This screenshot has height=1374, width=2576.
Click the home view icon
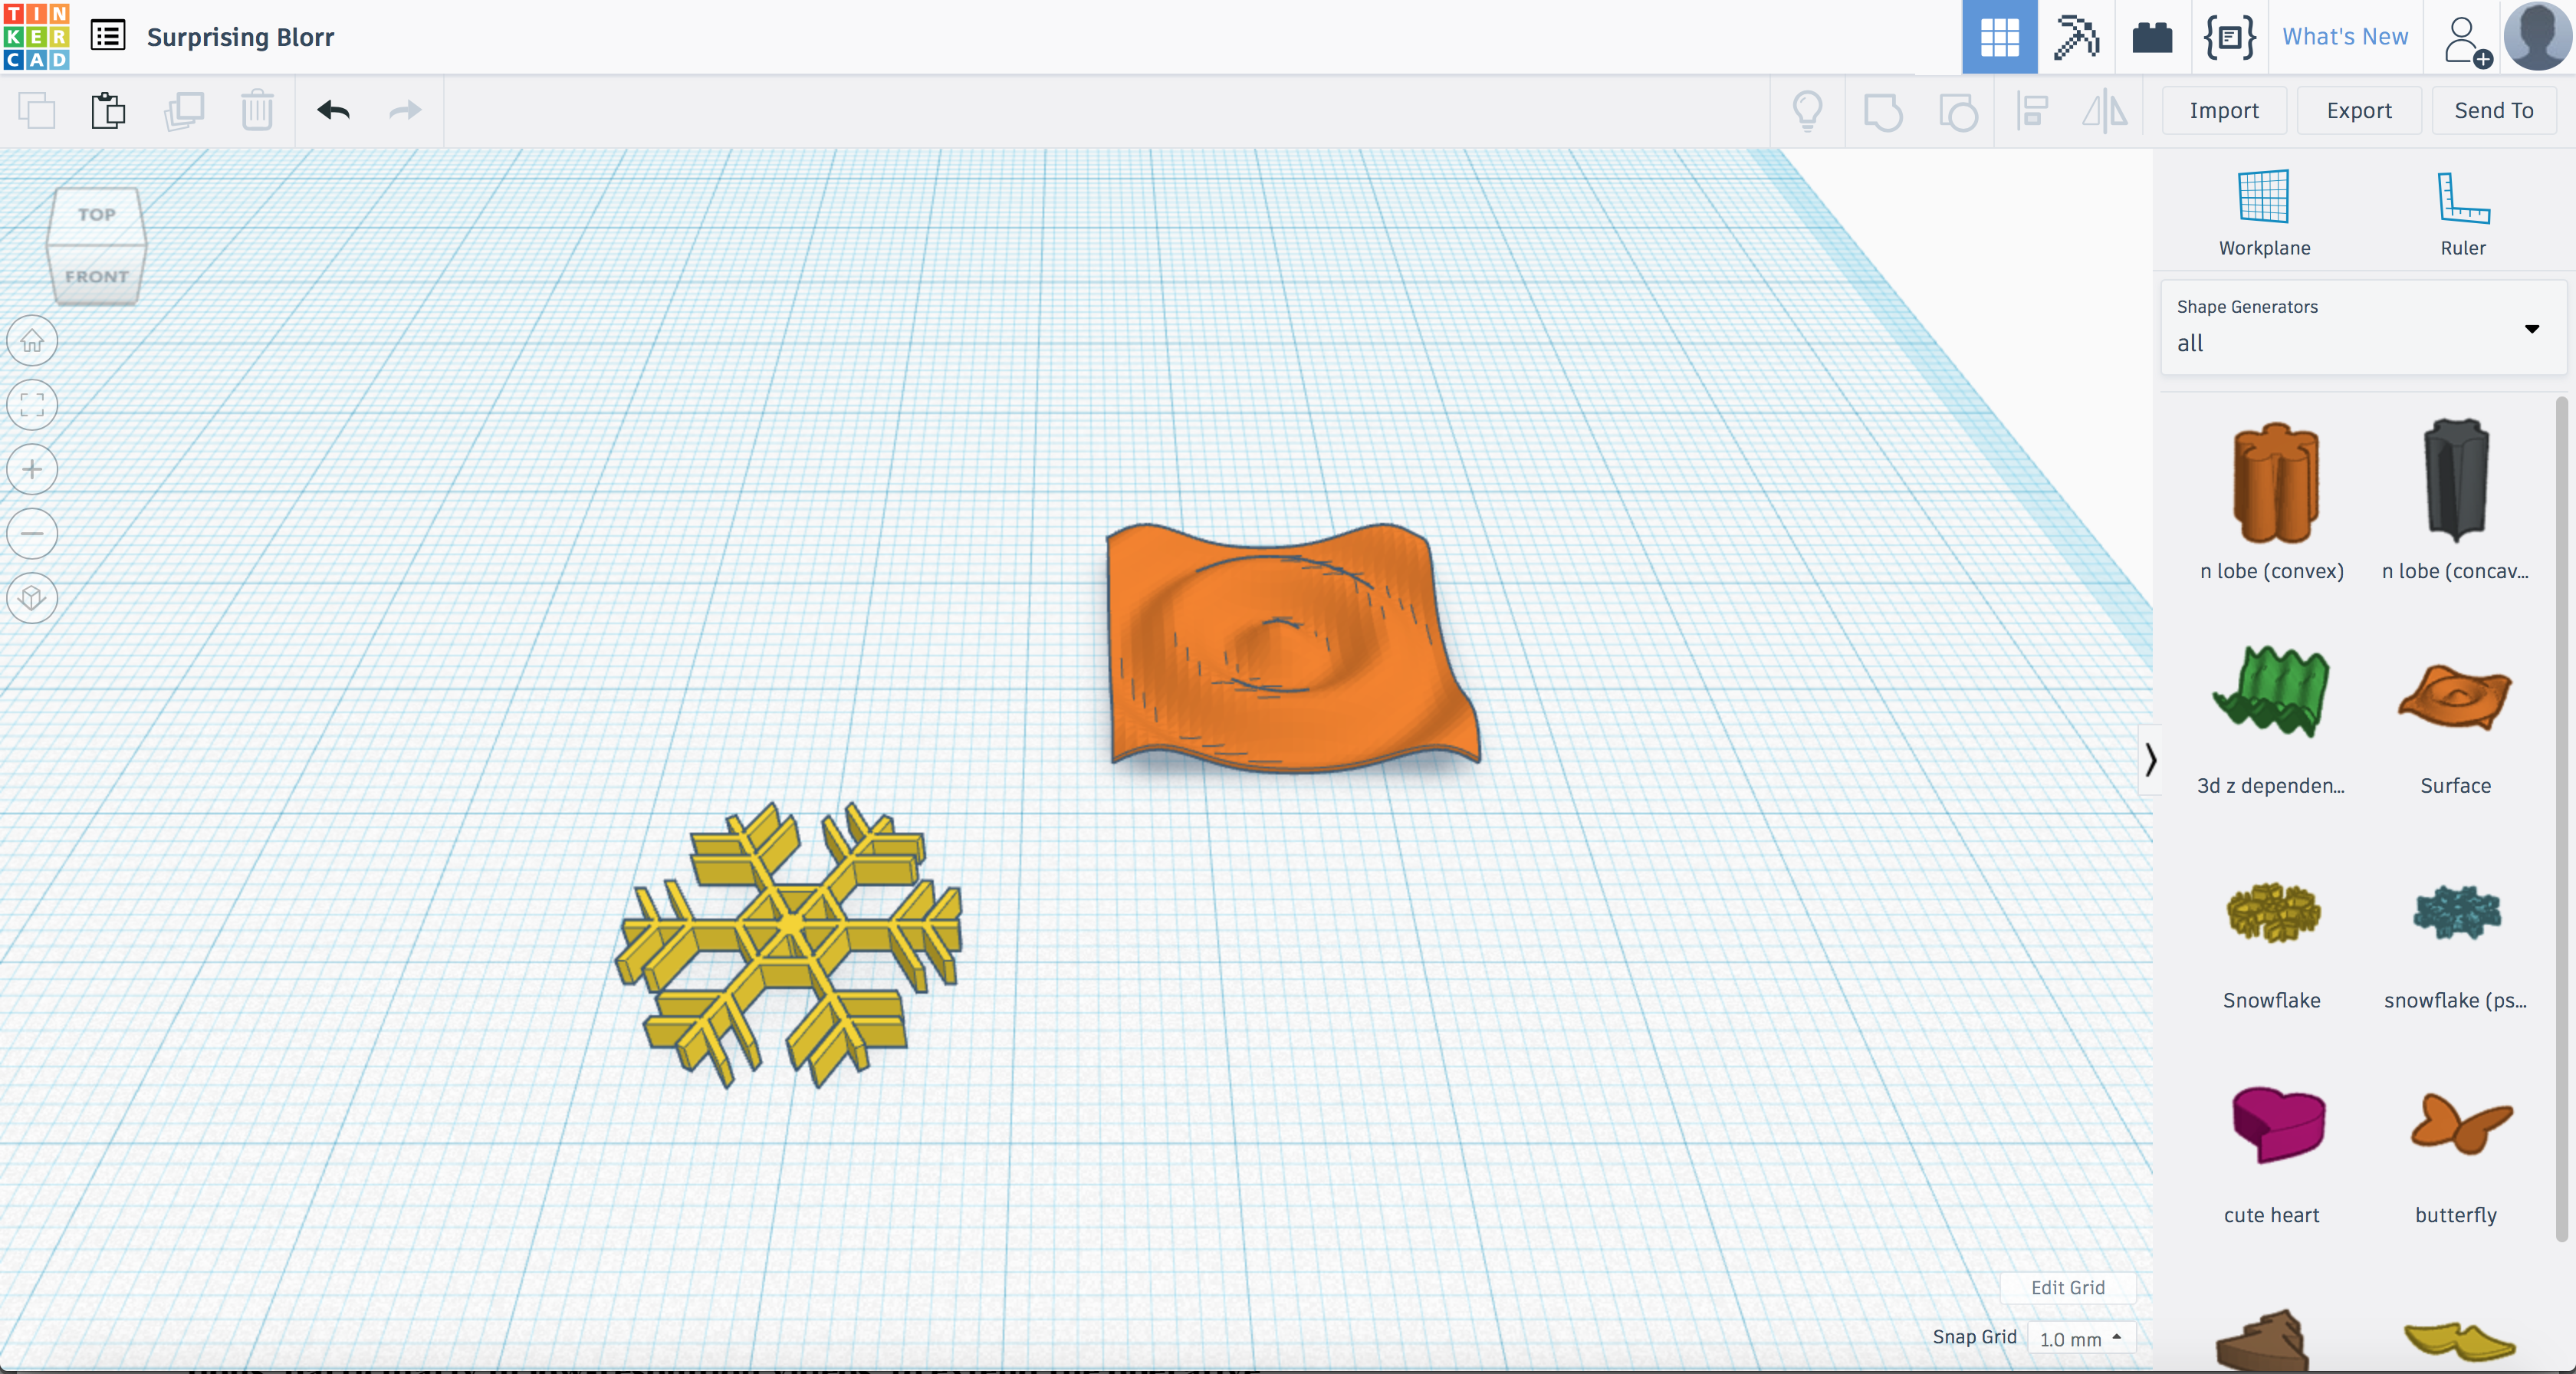32,341
